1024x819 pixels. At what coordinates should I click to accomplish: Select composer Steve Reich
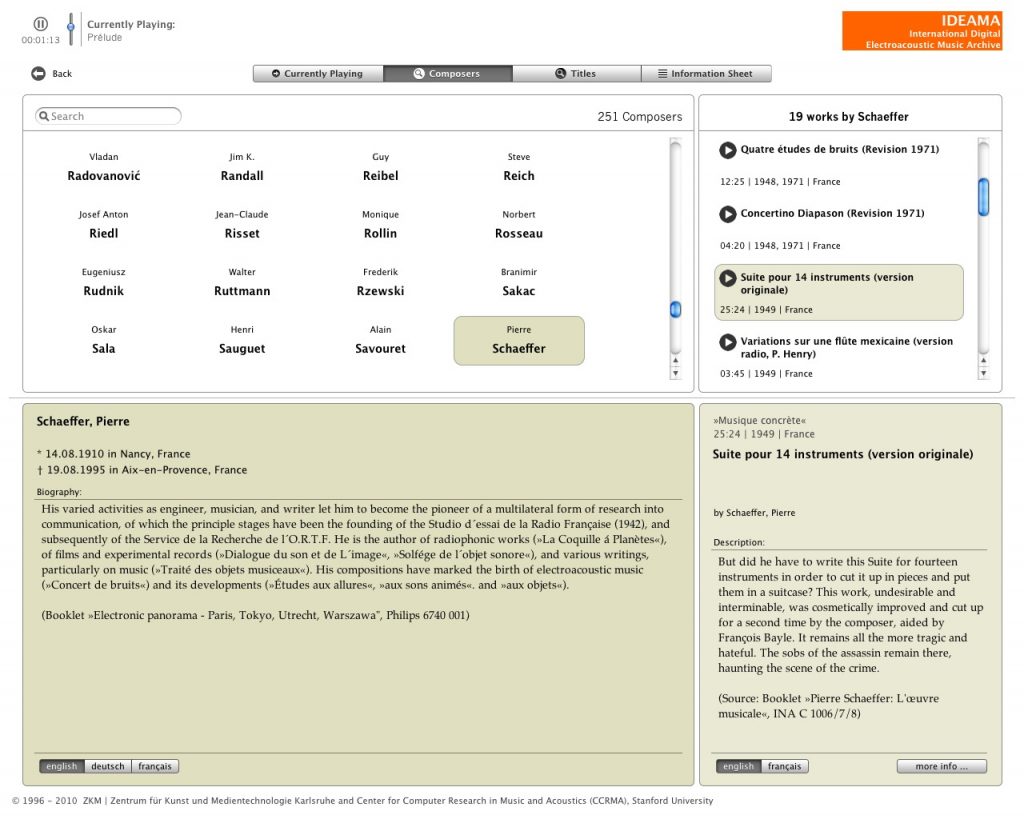tap(519, 168)
